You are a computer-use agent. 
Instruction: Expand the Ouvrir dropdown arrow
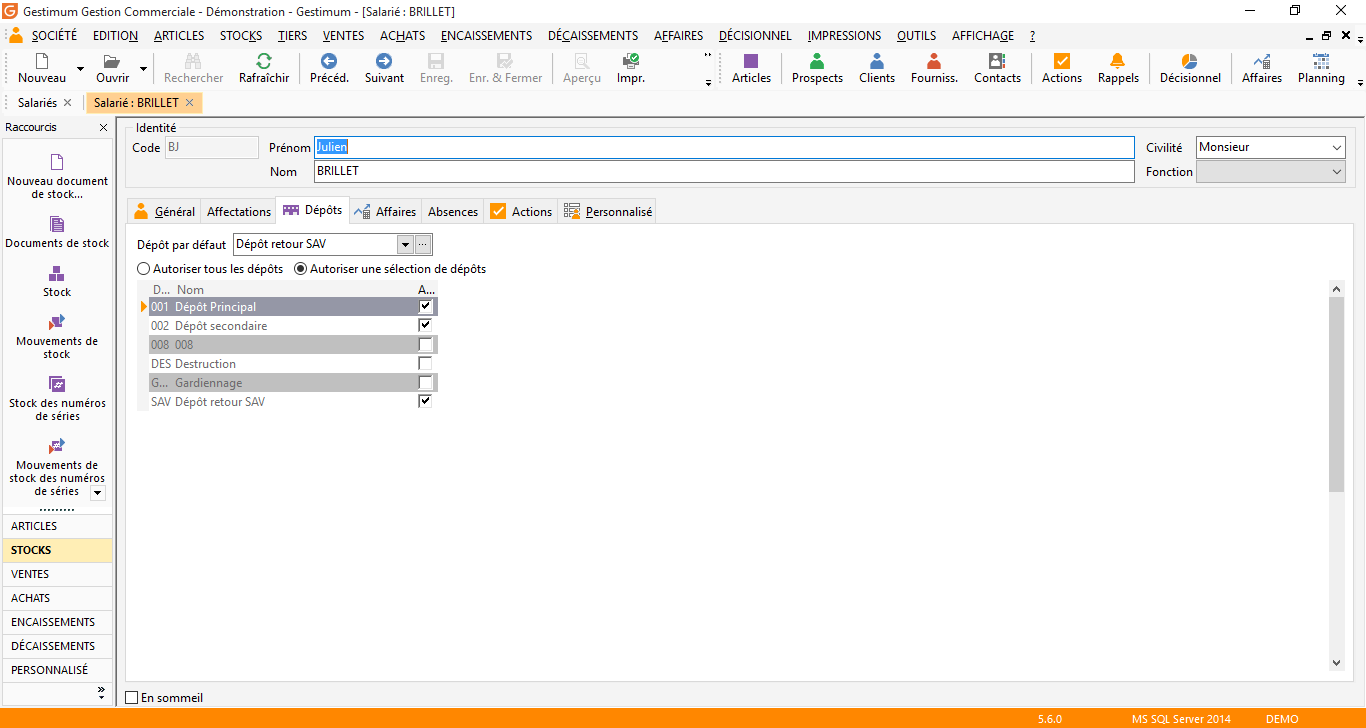(143, 70)
